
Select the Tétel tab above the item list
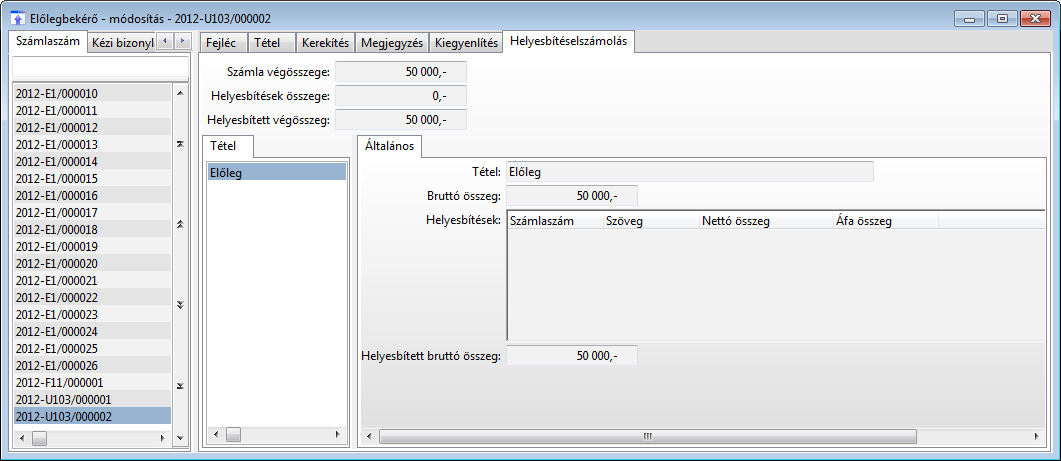click(x=227, y=146)
